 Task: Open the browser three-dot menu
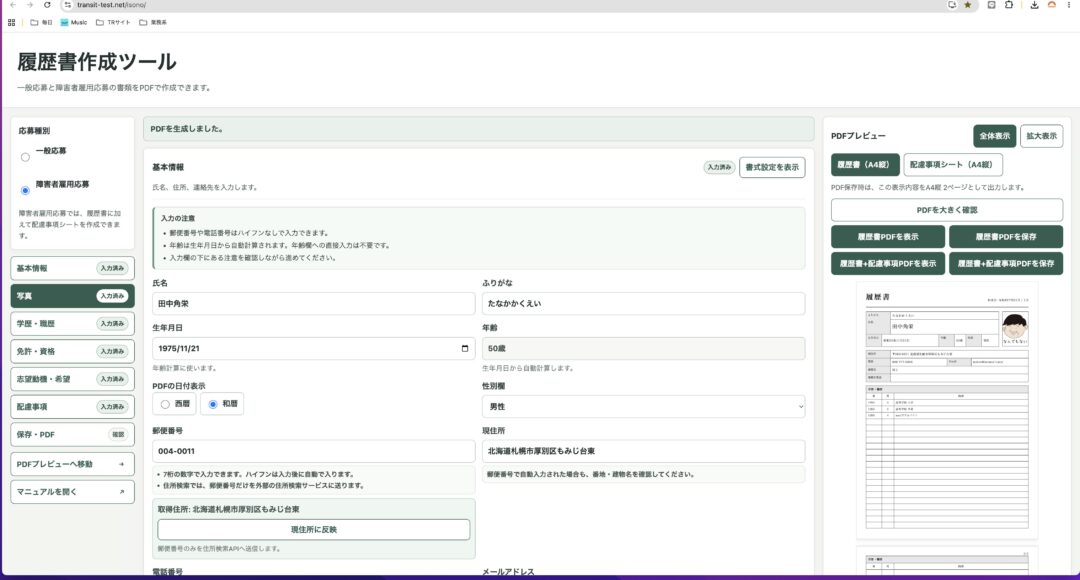click(x=1070, y=5)
